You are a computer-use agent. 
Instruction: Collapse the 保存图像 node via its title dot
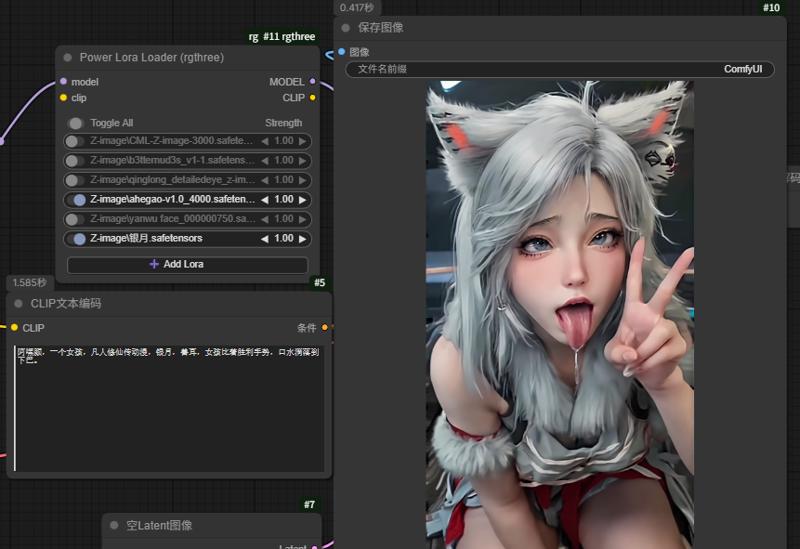coord(346,28)
